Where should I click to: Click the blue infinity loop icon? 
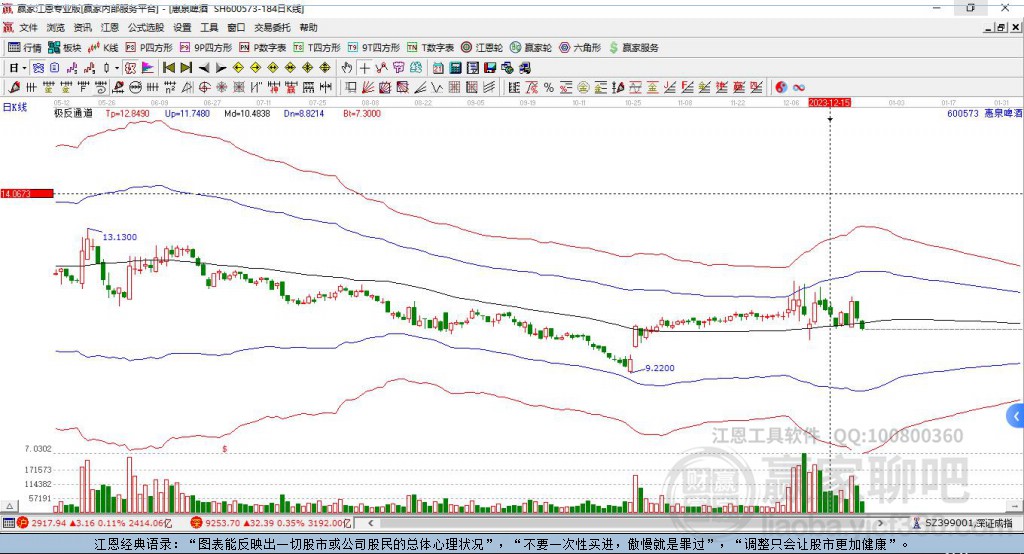pyautogui.click(x=799, y=88)
